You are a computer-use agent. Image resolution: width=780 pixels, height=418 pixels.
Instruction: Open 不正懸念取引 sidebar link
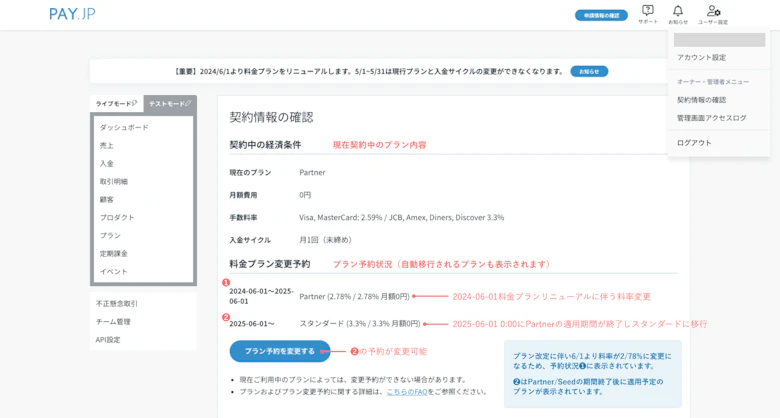(x=117, y=303)
